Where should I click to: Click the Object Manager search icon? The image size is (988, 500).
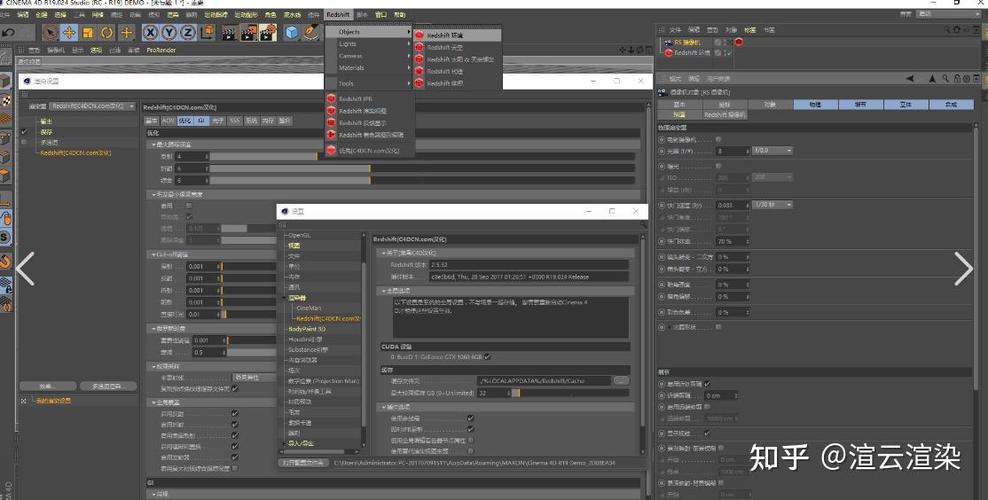click(x=948, y=30)
